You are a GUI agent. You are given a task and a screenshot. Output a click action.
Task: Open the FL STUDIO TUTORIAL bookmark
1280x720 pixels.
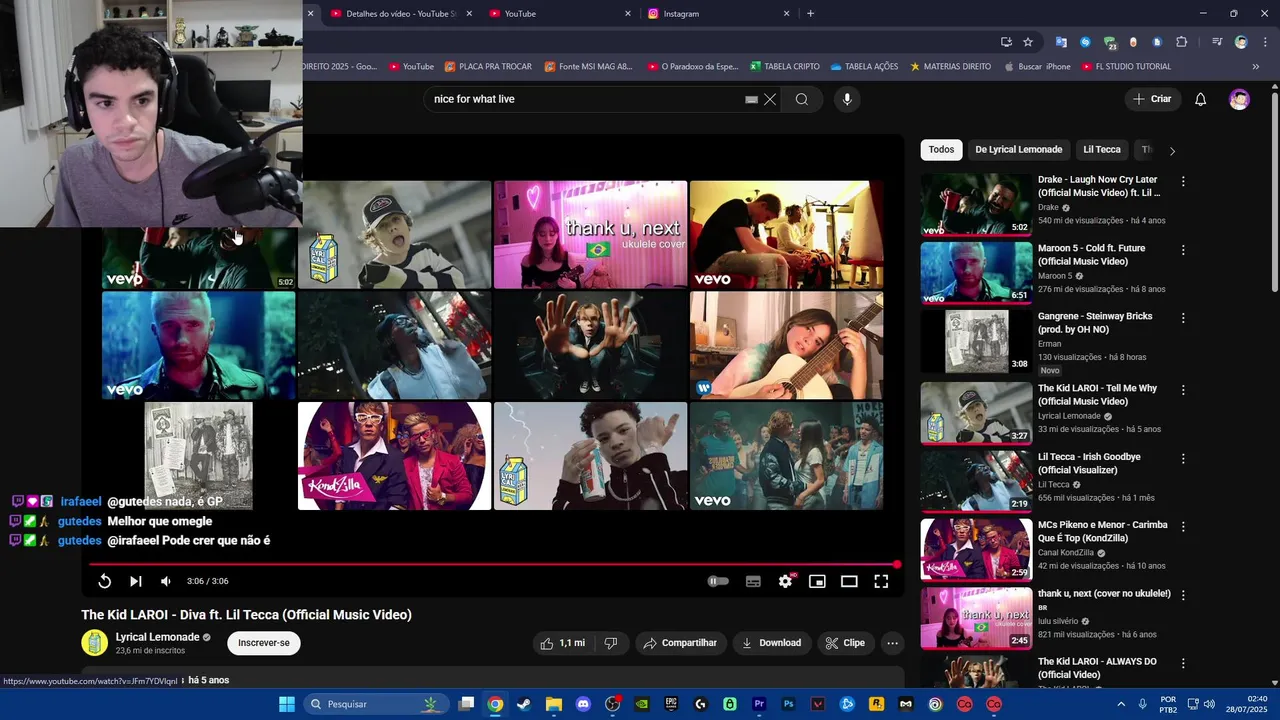(1126, 67)
